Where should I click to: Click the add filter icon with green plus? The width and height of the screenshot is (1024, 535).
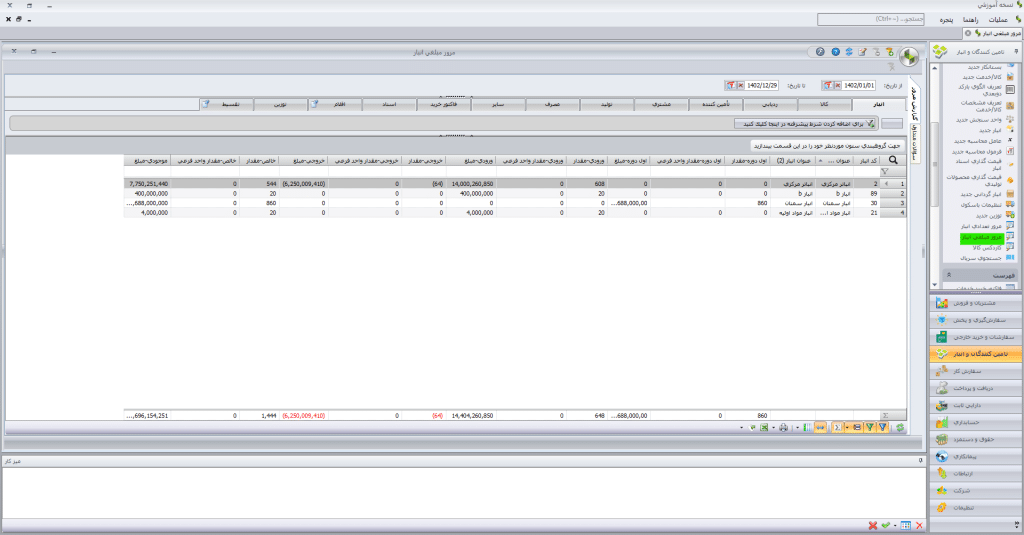tap(889, 52)
